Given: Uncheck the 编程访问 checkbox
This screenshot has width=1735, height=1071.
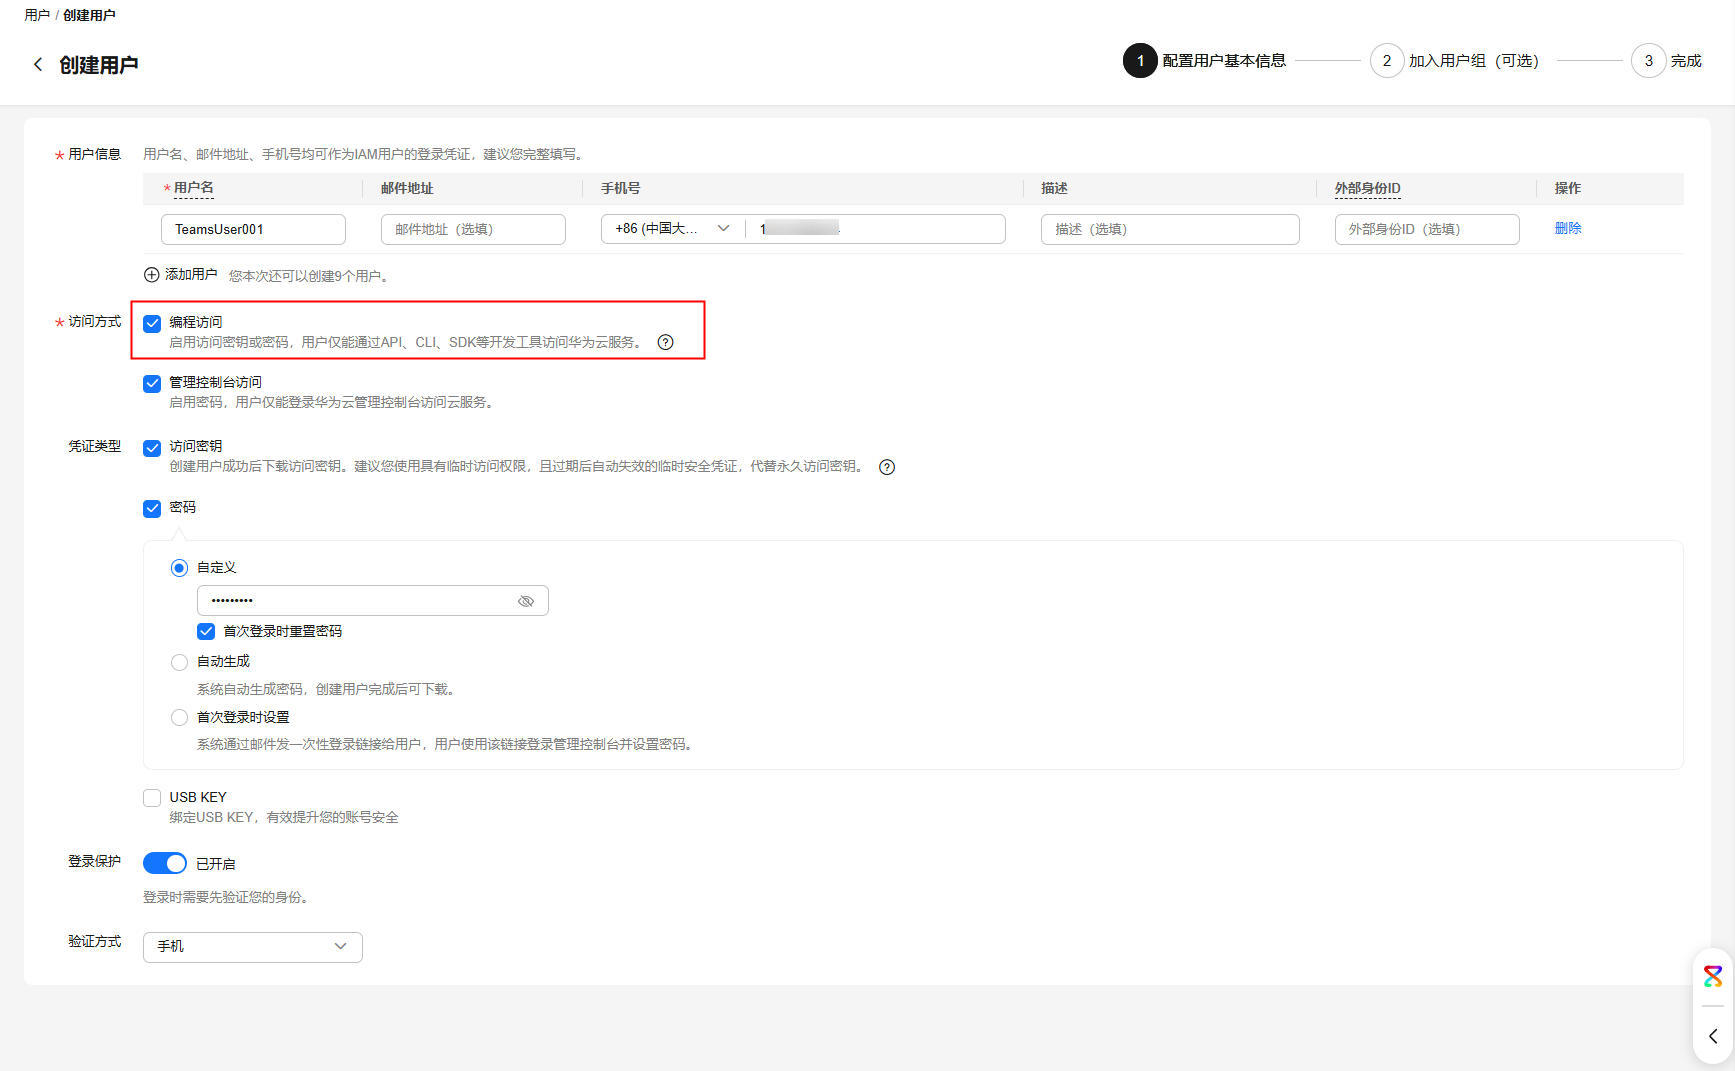Looking at the screenshot, I should point(152,324).
